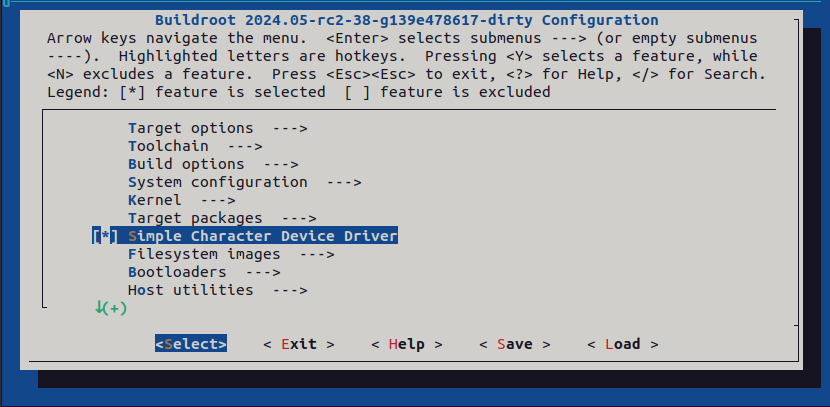Click the < Save > button
Screen dimensions: 830x407
[x=515, y=344]
